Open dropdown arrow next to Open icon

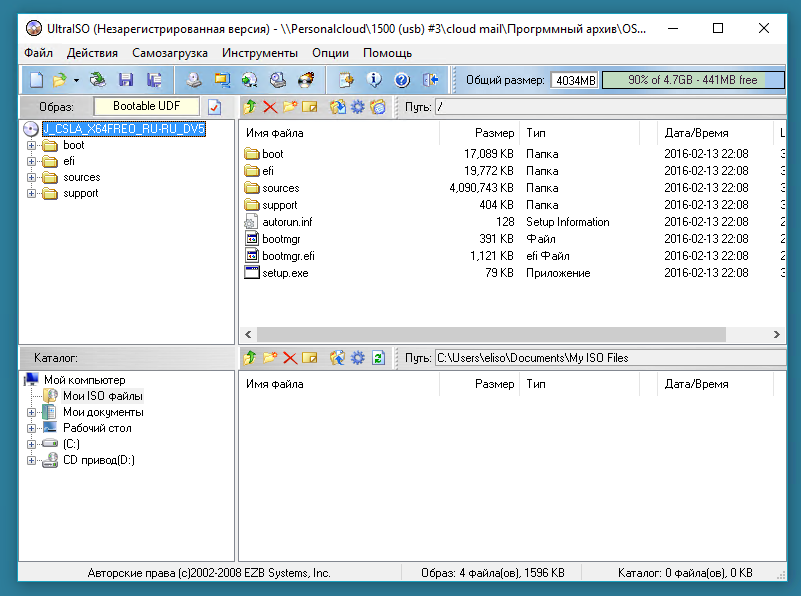coord(76,80)
